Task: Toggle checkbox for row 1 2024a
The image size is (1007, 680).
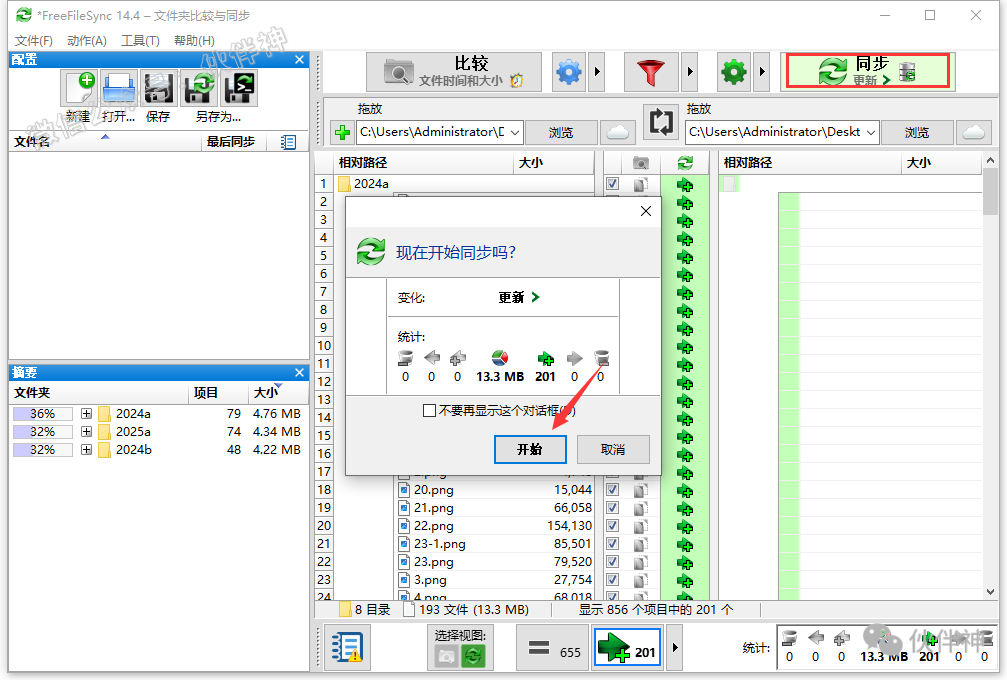Action: (x=613, y=184)
